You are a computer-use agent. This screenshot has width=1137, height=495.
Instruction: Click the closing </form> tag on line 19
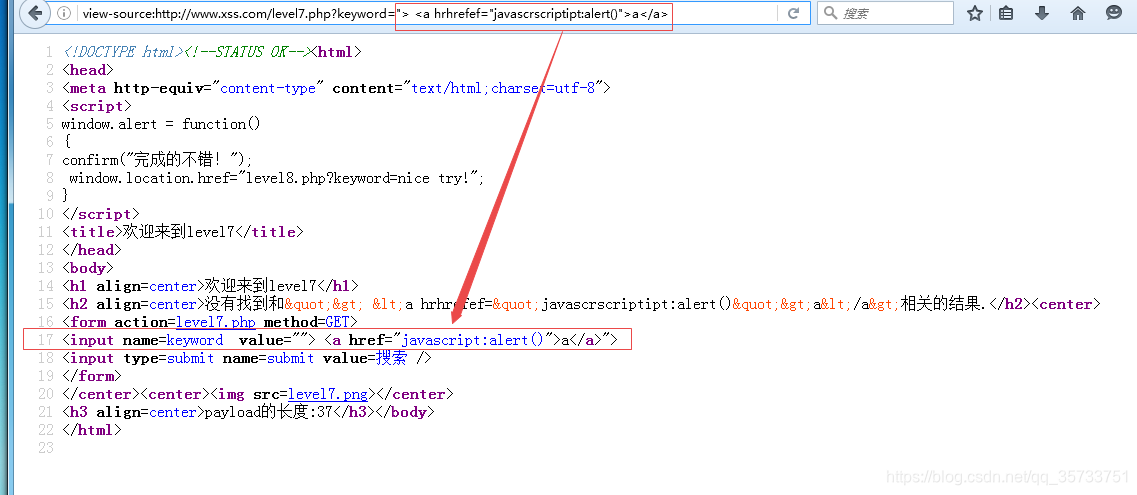pos(91,376)
